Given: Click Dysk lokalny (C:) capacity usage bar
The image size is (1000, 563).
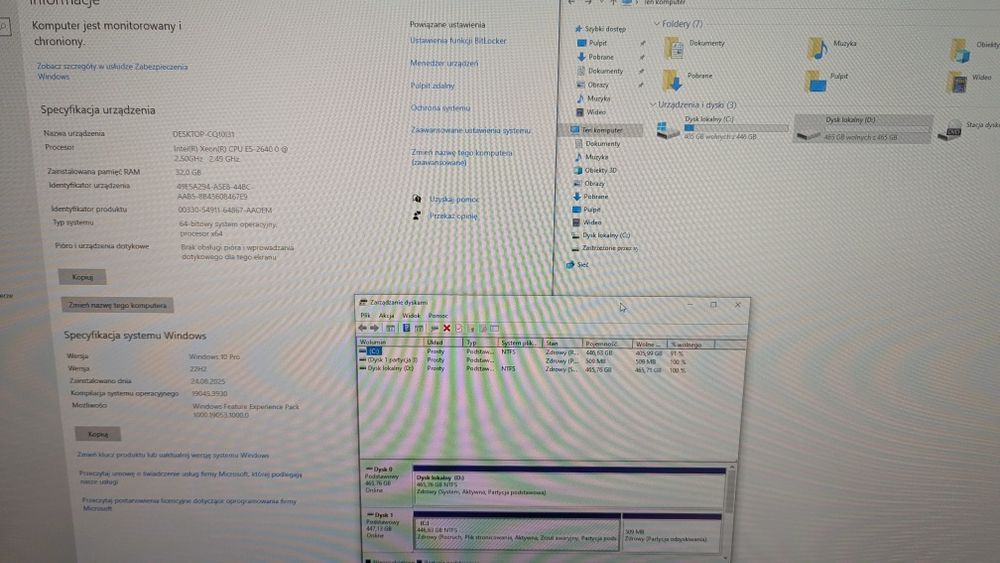Looking at the screenshot, I should click(736, 128).
